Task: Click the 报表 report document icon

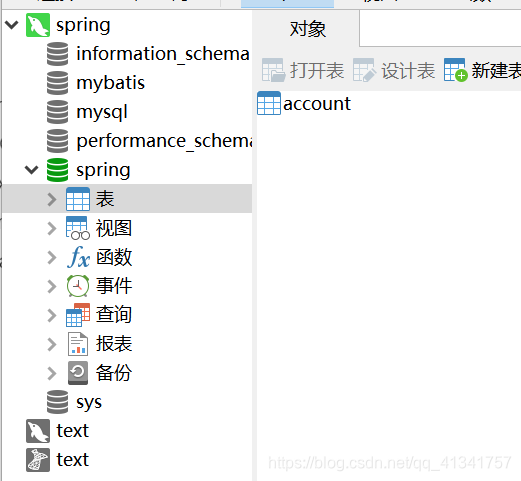Action: [x=78, y=344]
